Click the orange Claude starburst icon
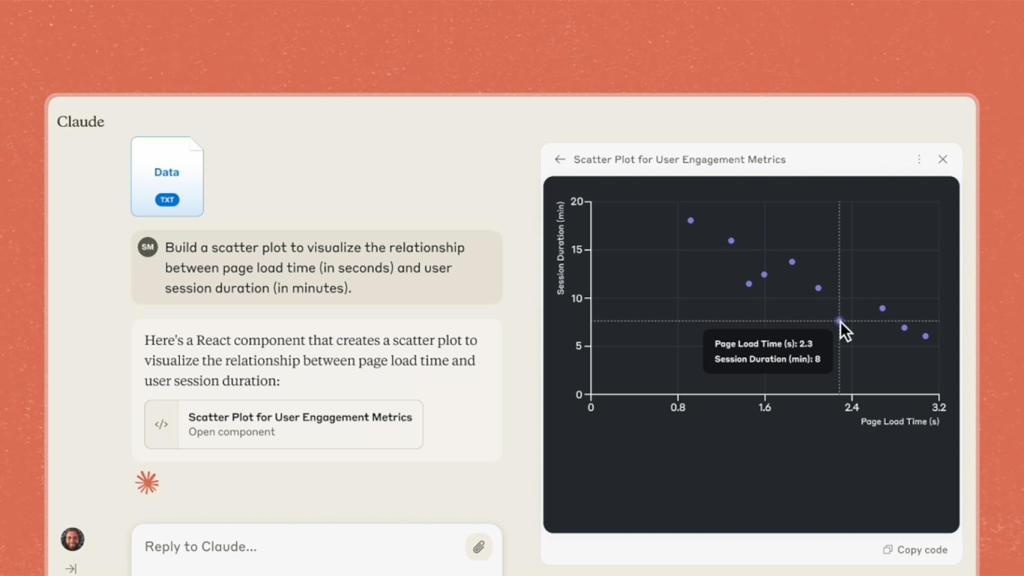 pyautogui.click(x=147, y=483)
